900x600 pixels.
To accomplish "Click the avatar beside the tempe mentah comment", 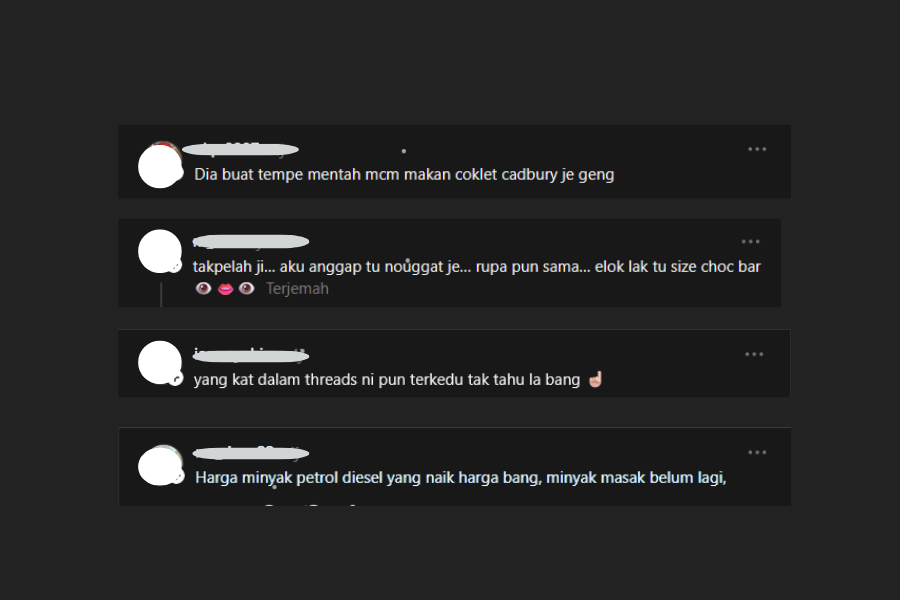I will (x=160, y=166).
